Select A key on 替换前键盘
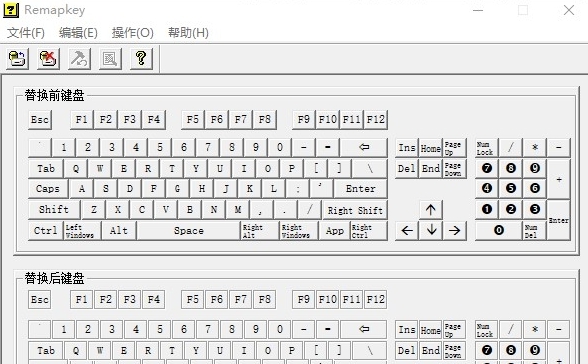The image size is (588, 364). point(82,189)
